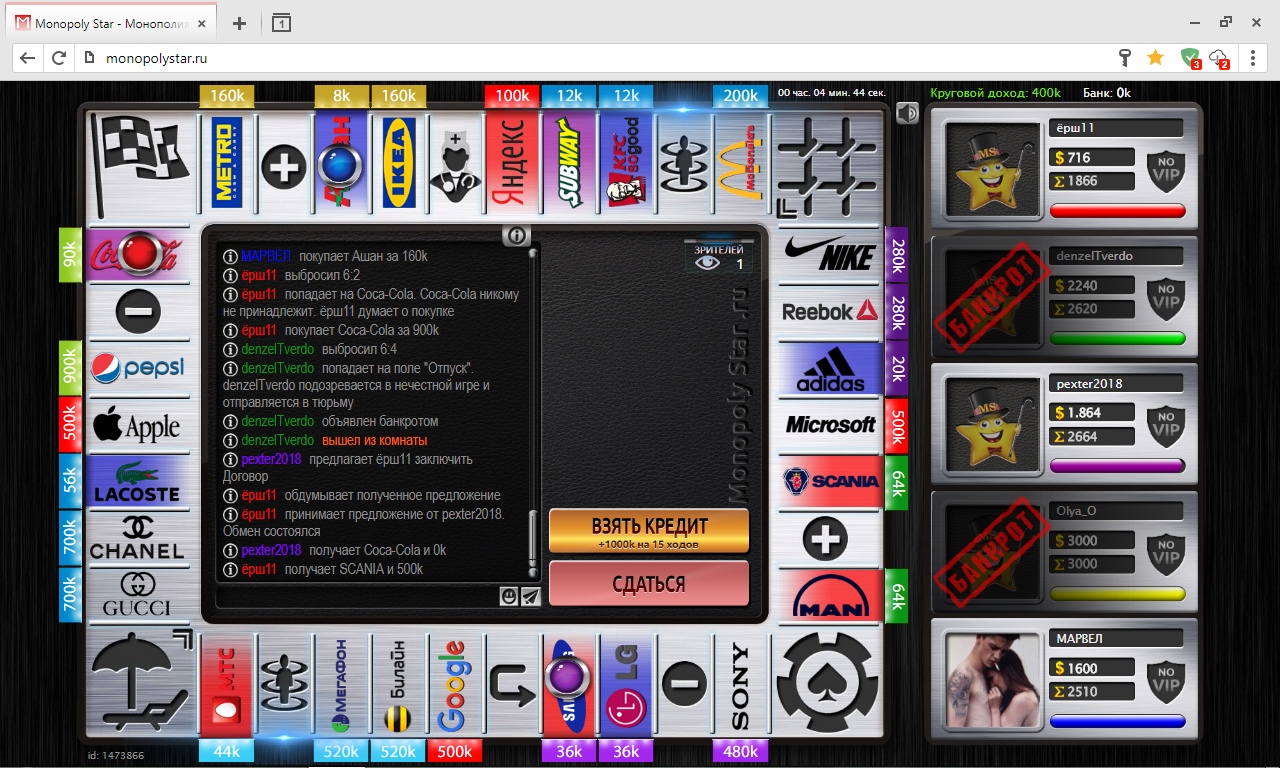Click the player name denzelTverdo
1280x768 pixels.
(1094, 256)
